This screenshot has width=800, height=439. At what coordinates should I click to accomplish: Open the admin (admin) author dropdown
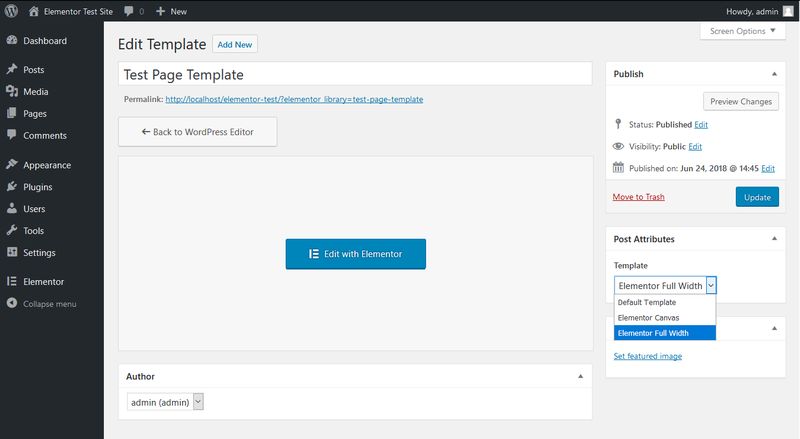pos(165,402)
